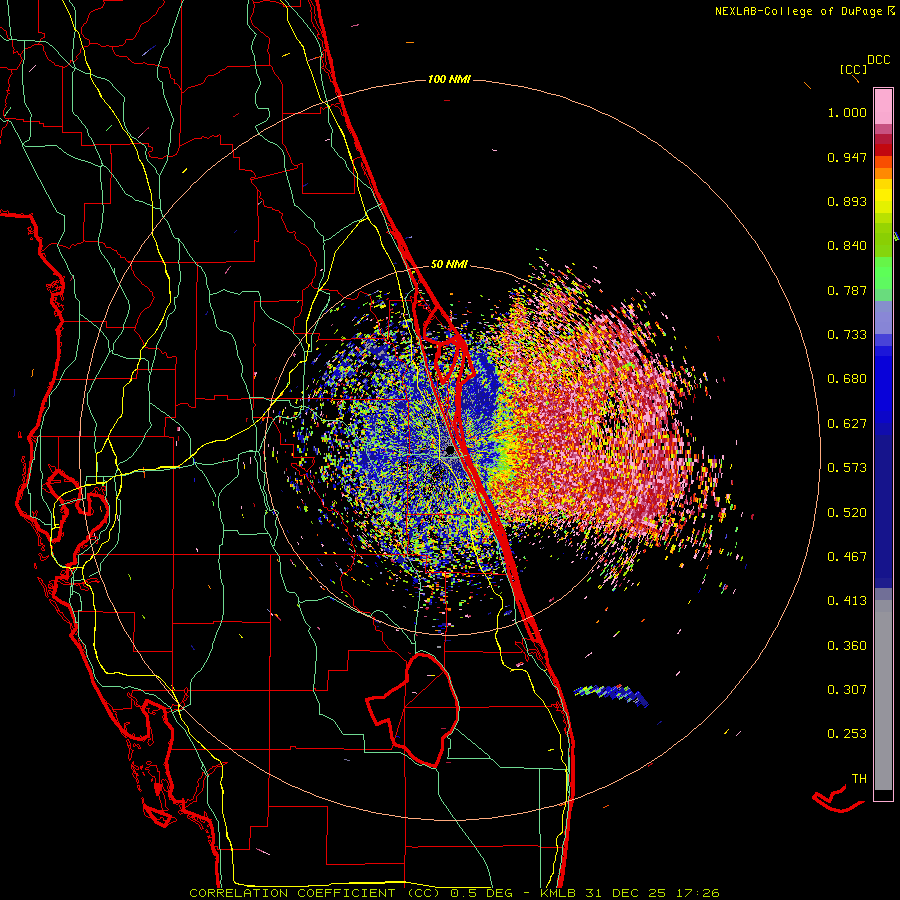This screenshot has width=900, height=900.
Task: Click the TH threshold label on legend
Action: 859,779
